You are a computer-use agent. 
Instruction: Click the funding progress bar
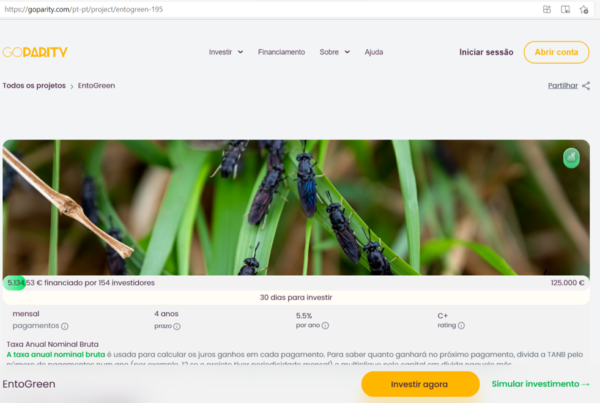[296, 283]
